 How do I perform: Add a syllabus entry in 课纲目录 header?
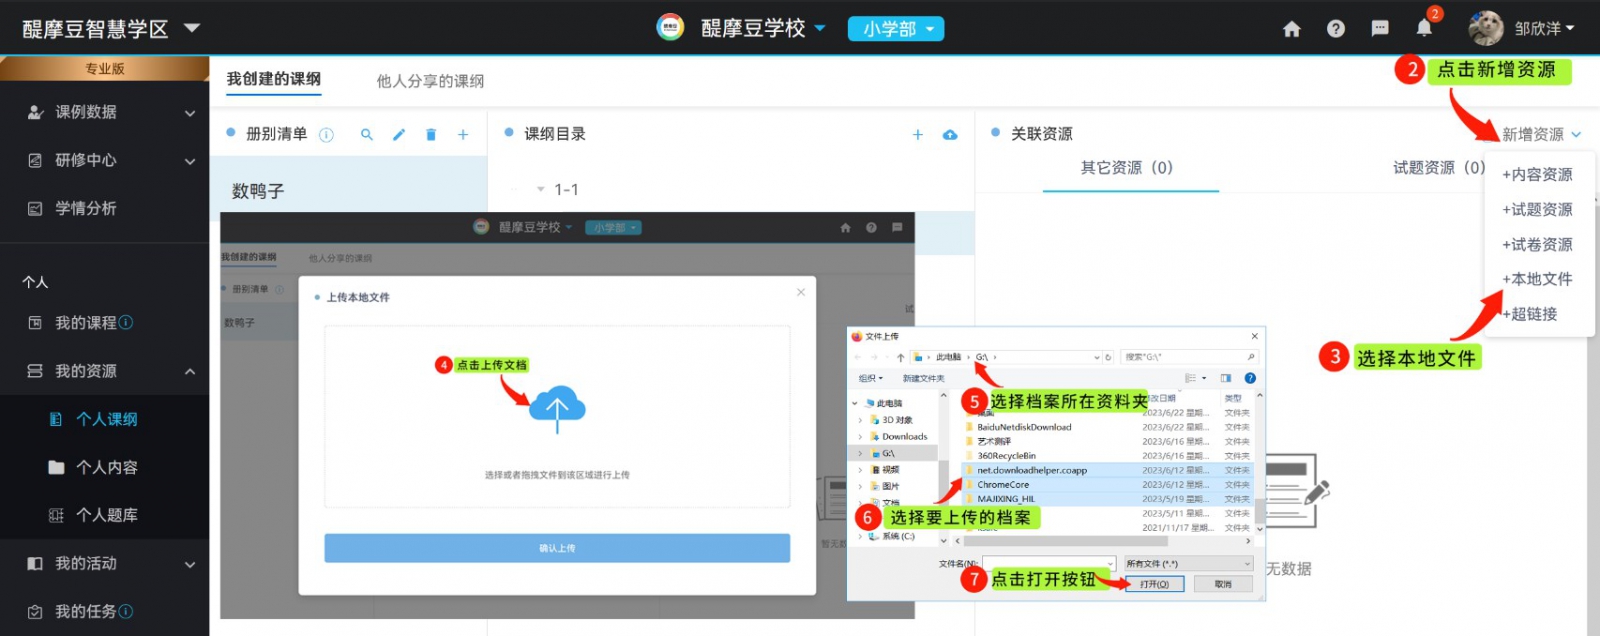(x=918, y=135)
